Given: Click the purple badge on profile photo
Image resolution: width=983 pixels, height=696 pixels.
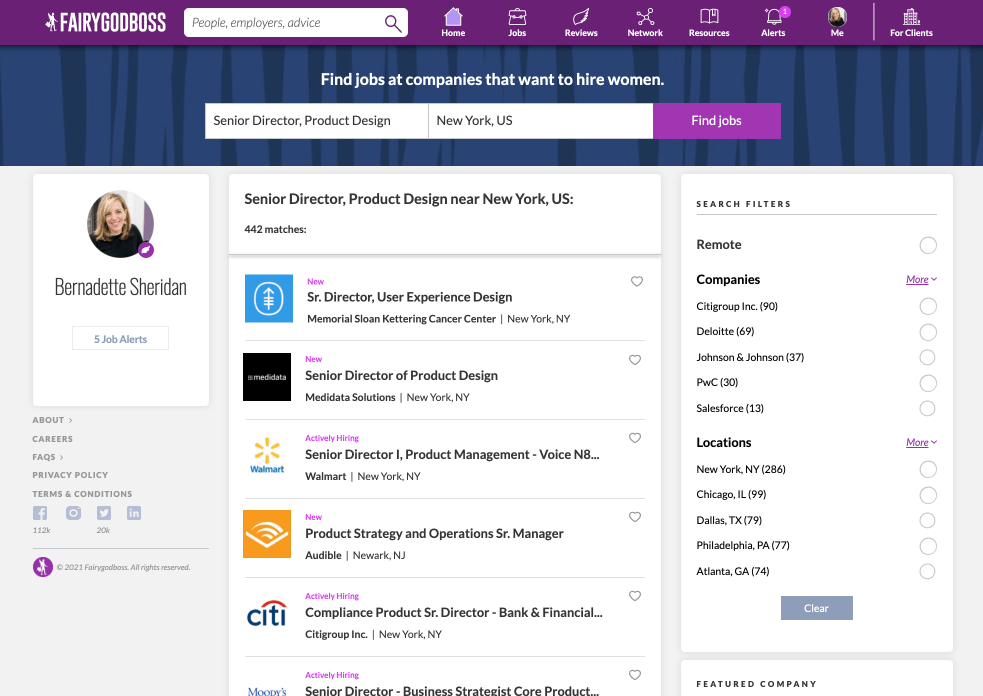Looking at the screenshot, I should (146, 250).
